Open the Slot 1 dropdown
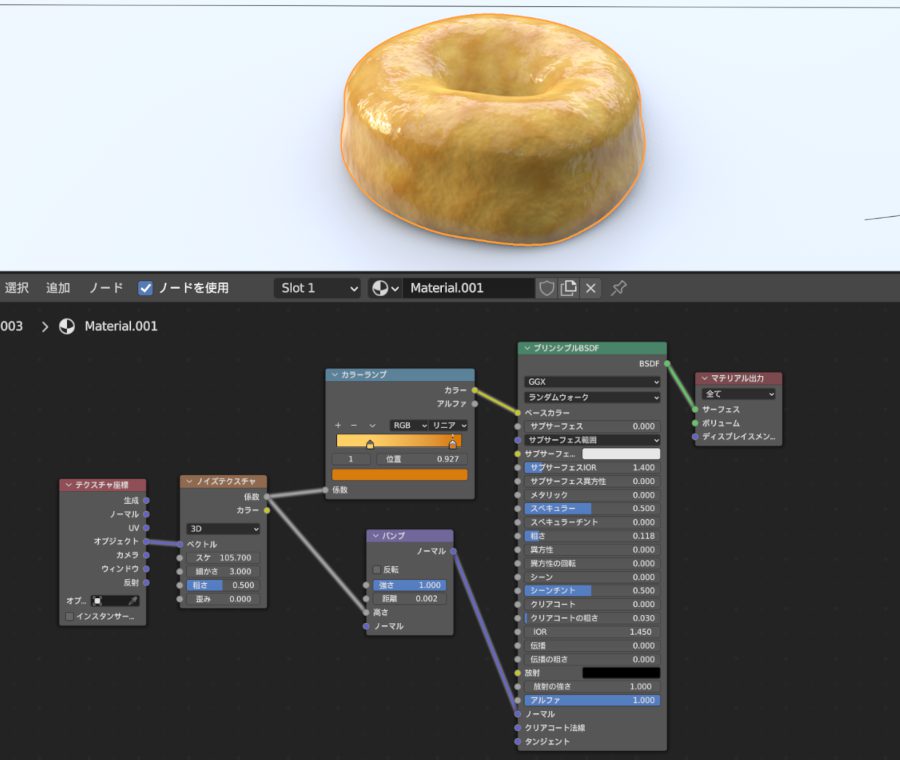Viewport: 900px width, 760px height. click(317, 288)
